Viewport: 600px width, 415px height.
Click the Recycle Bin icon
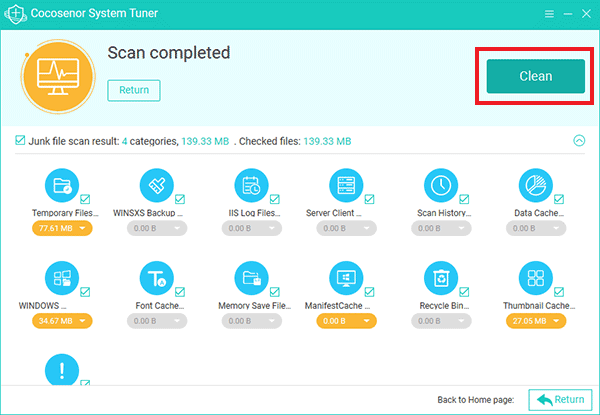coord(441,278)
